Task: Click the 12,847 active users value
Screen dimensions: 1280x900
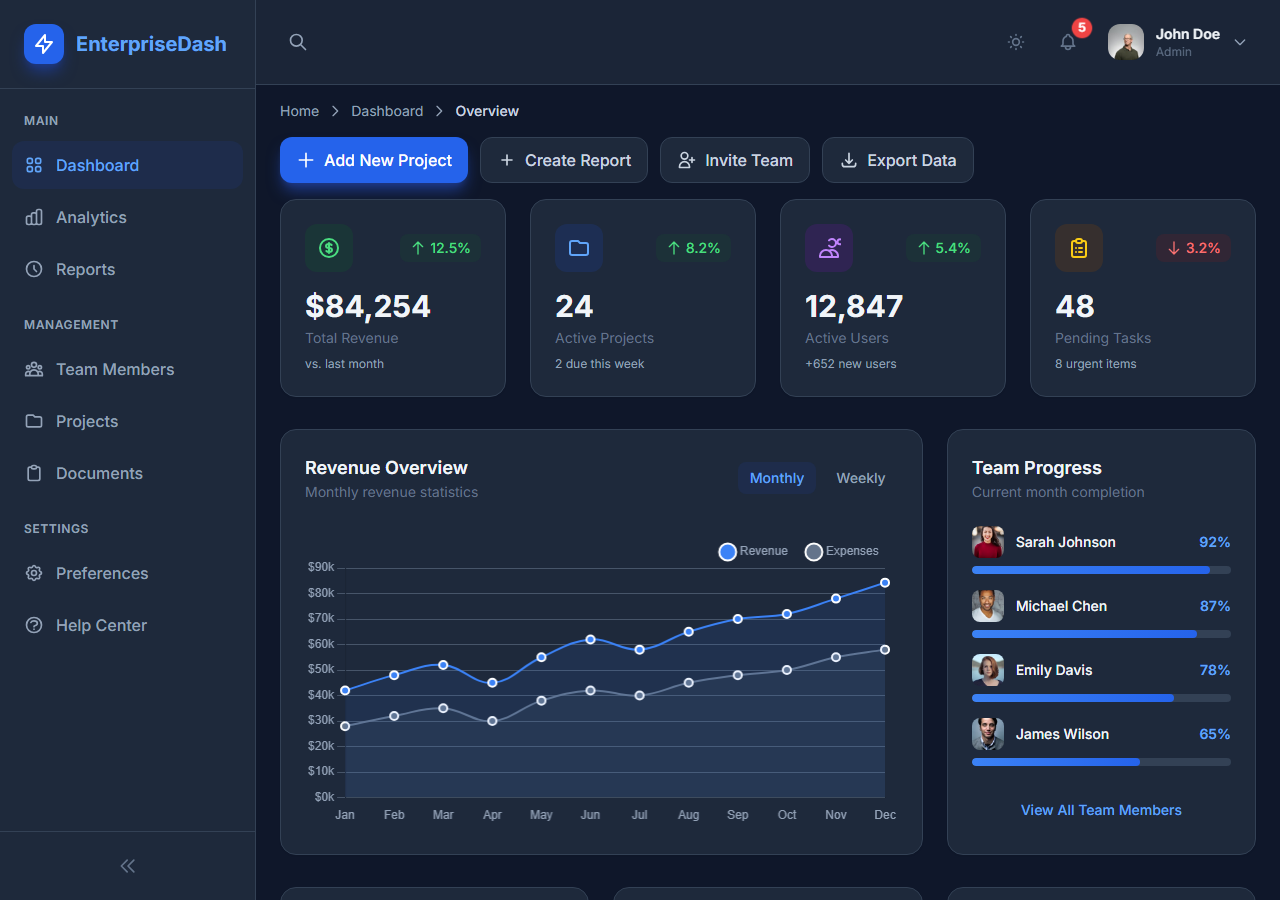Action: [x=854, y=306]
